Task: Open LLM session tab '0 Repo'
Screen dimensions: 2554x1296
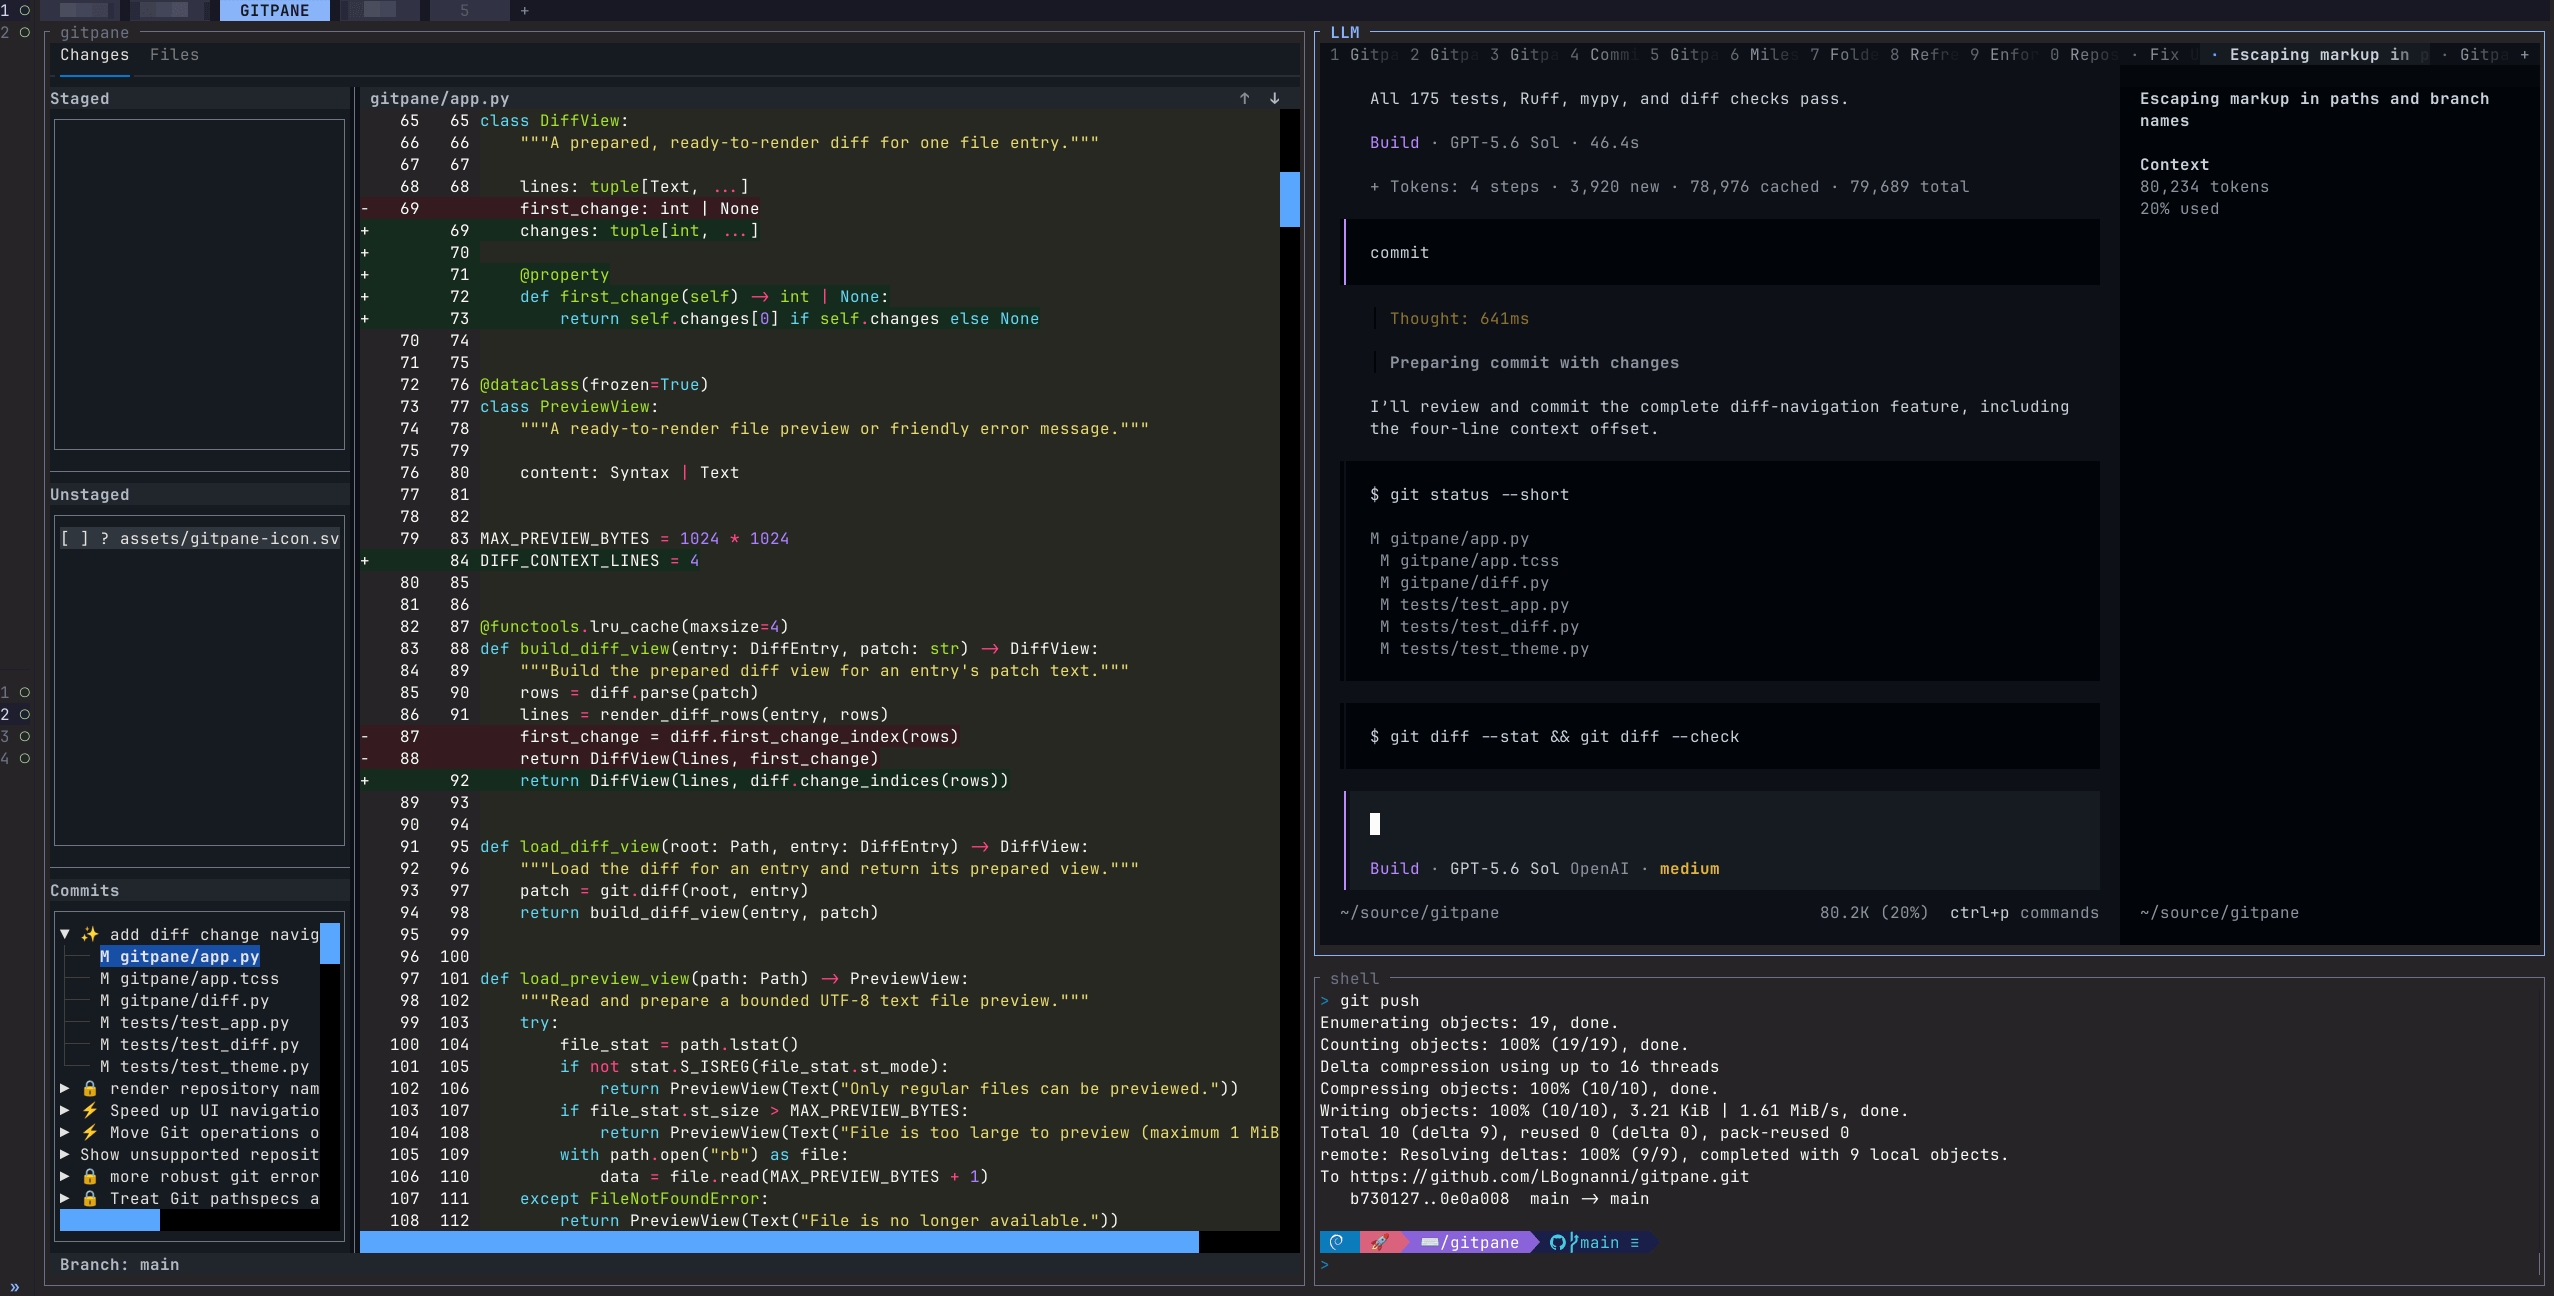Action: [x=2083, y=54]
